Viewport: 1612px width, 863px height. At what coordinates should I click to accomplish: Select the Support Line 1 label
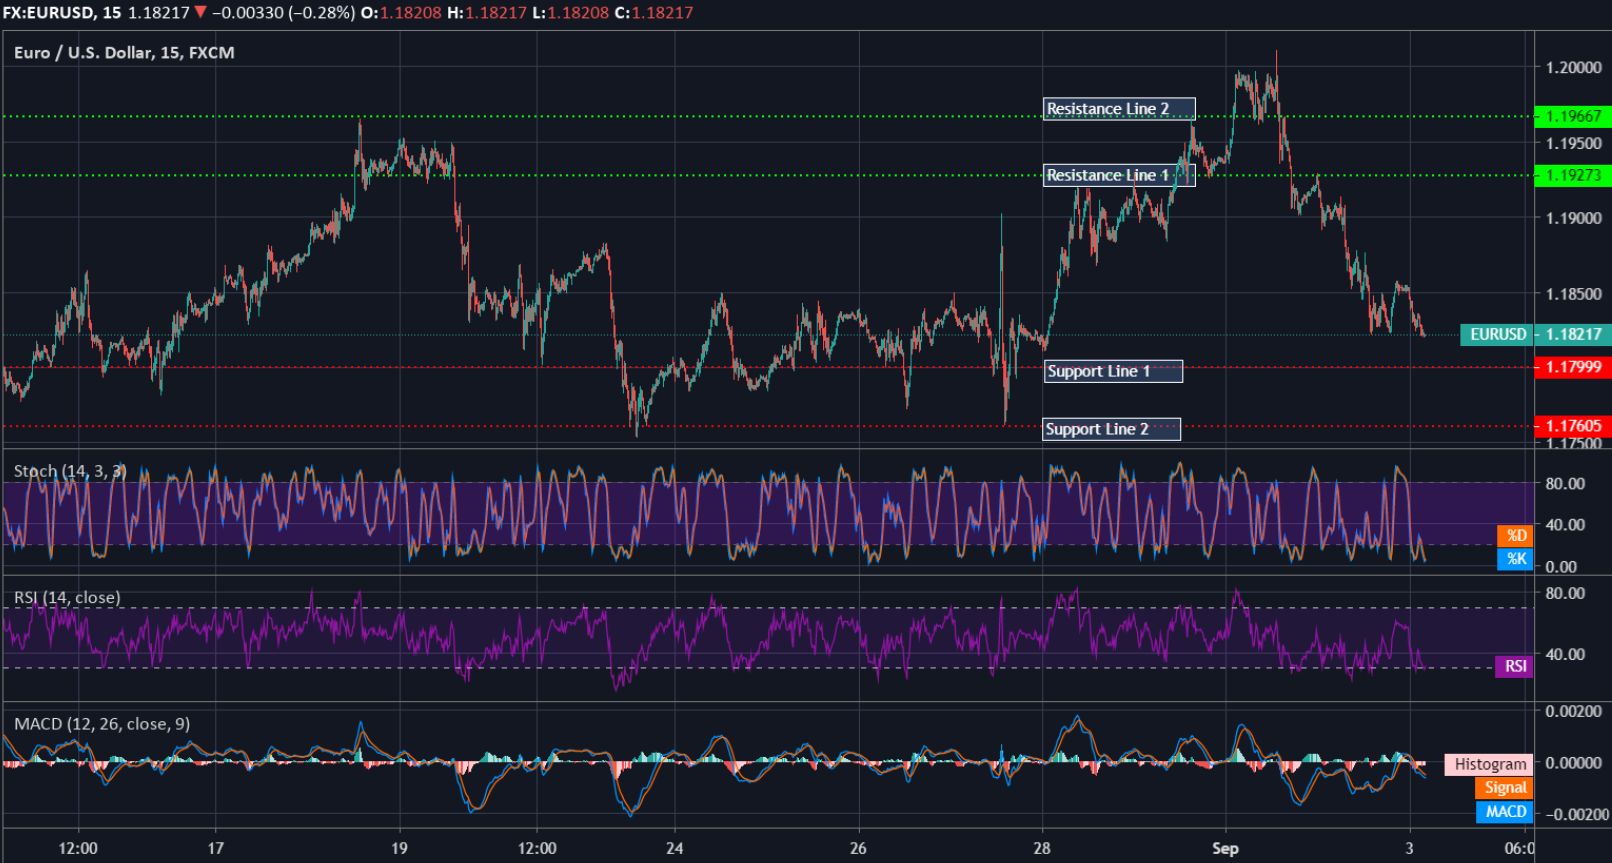coord(1113,371)
